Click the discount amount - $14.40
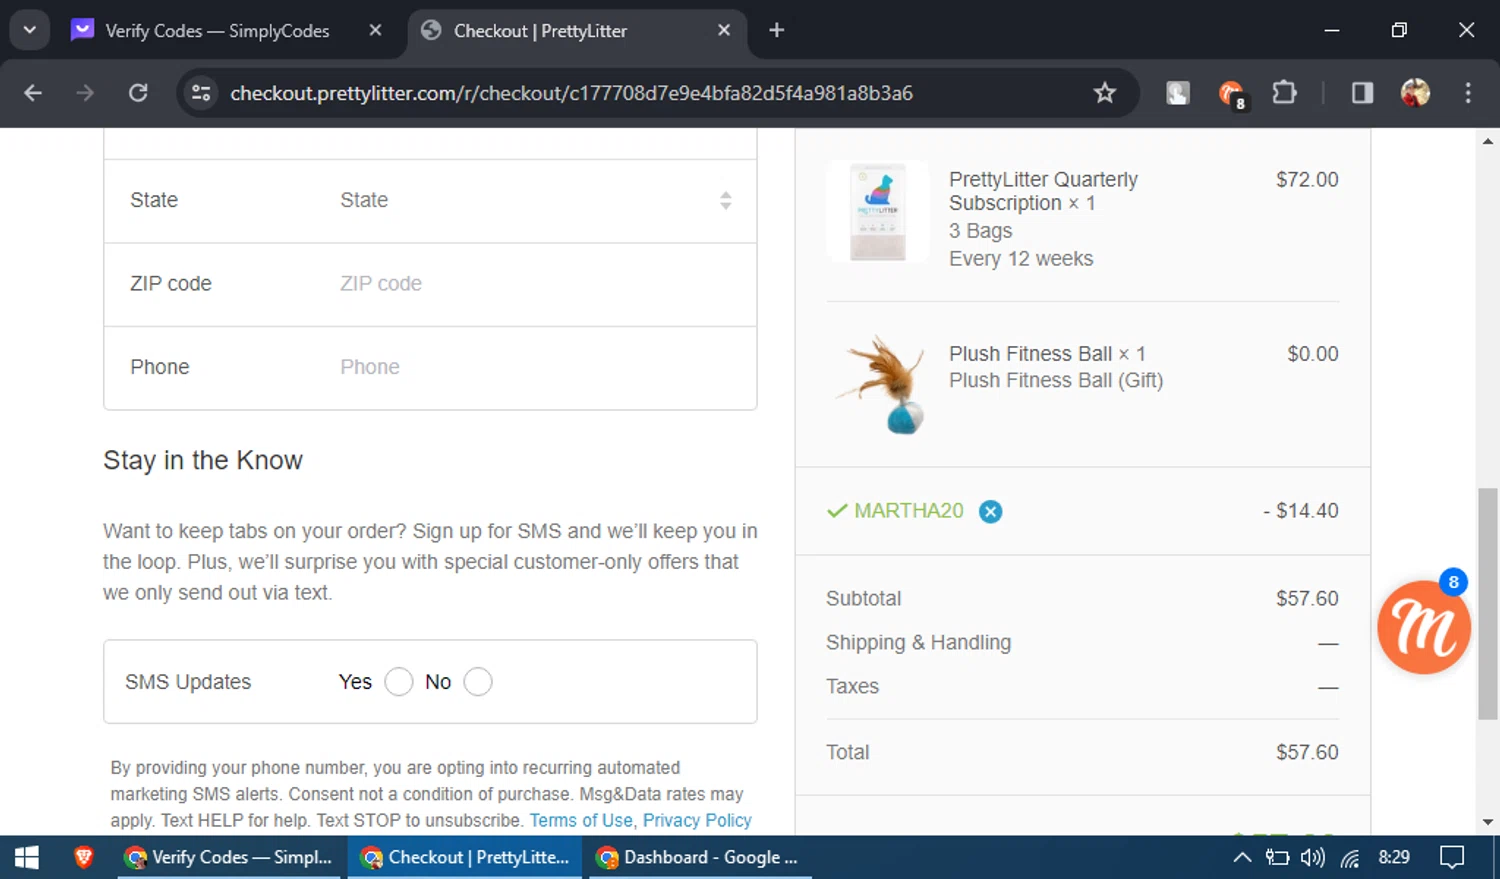The image size is (1500, 879). [x=1300, y=511]
